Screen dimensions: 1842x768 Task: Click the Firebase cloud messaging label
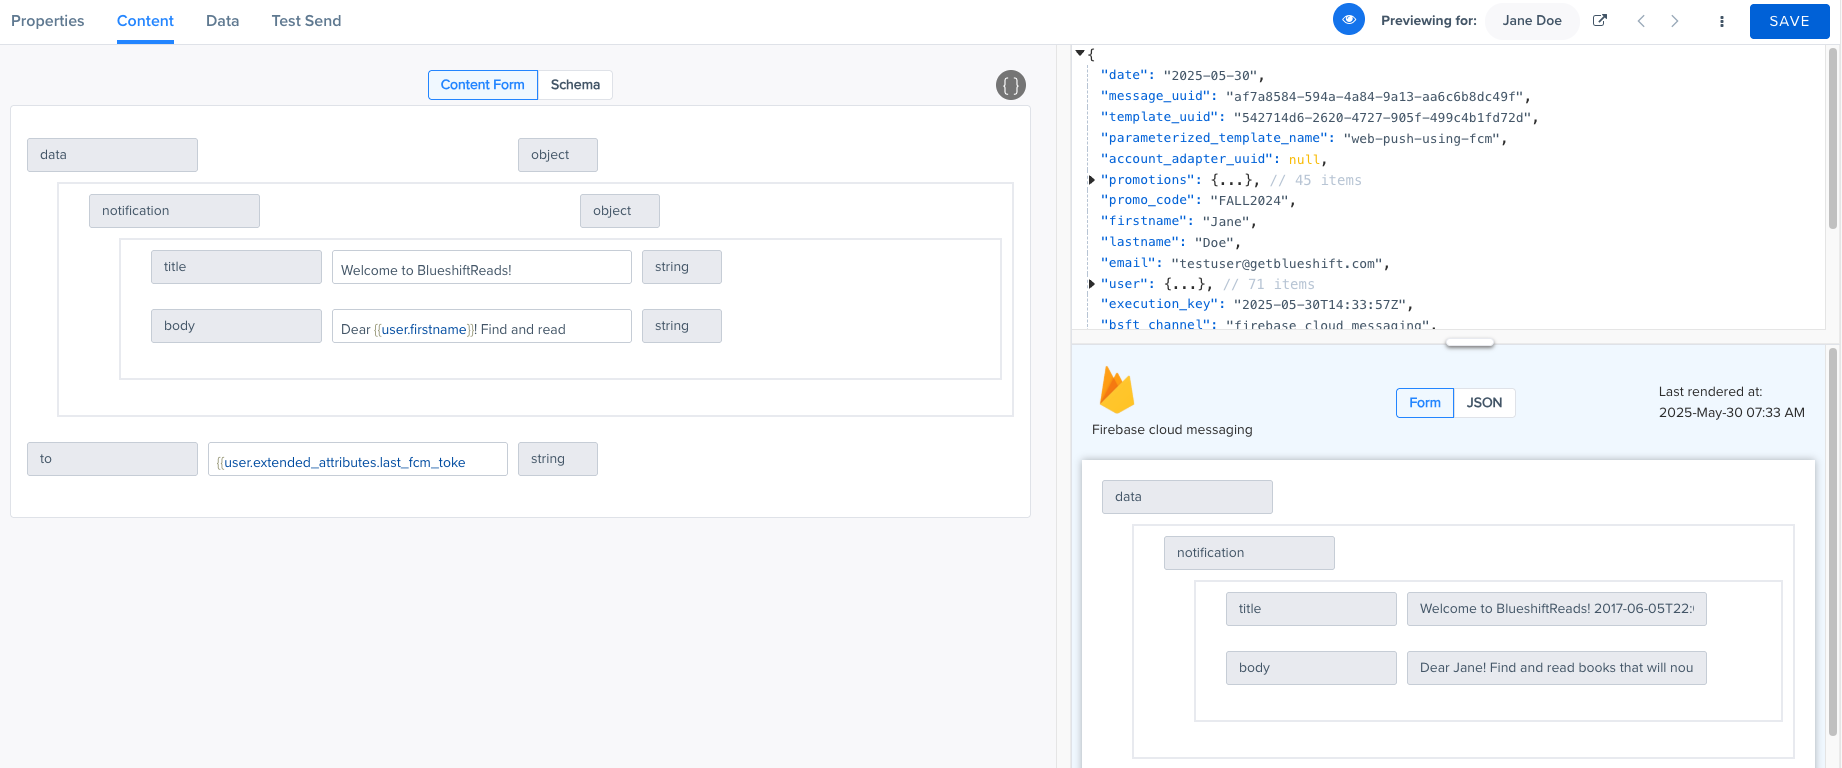click(x=1172, y=430)
